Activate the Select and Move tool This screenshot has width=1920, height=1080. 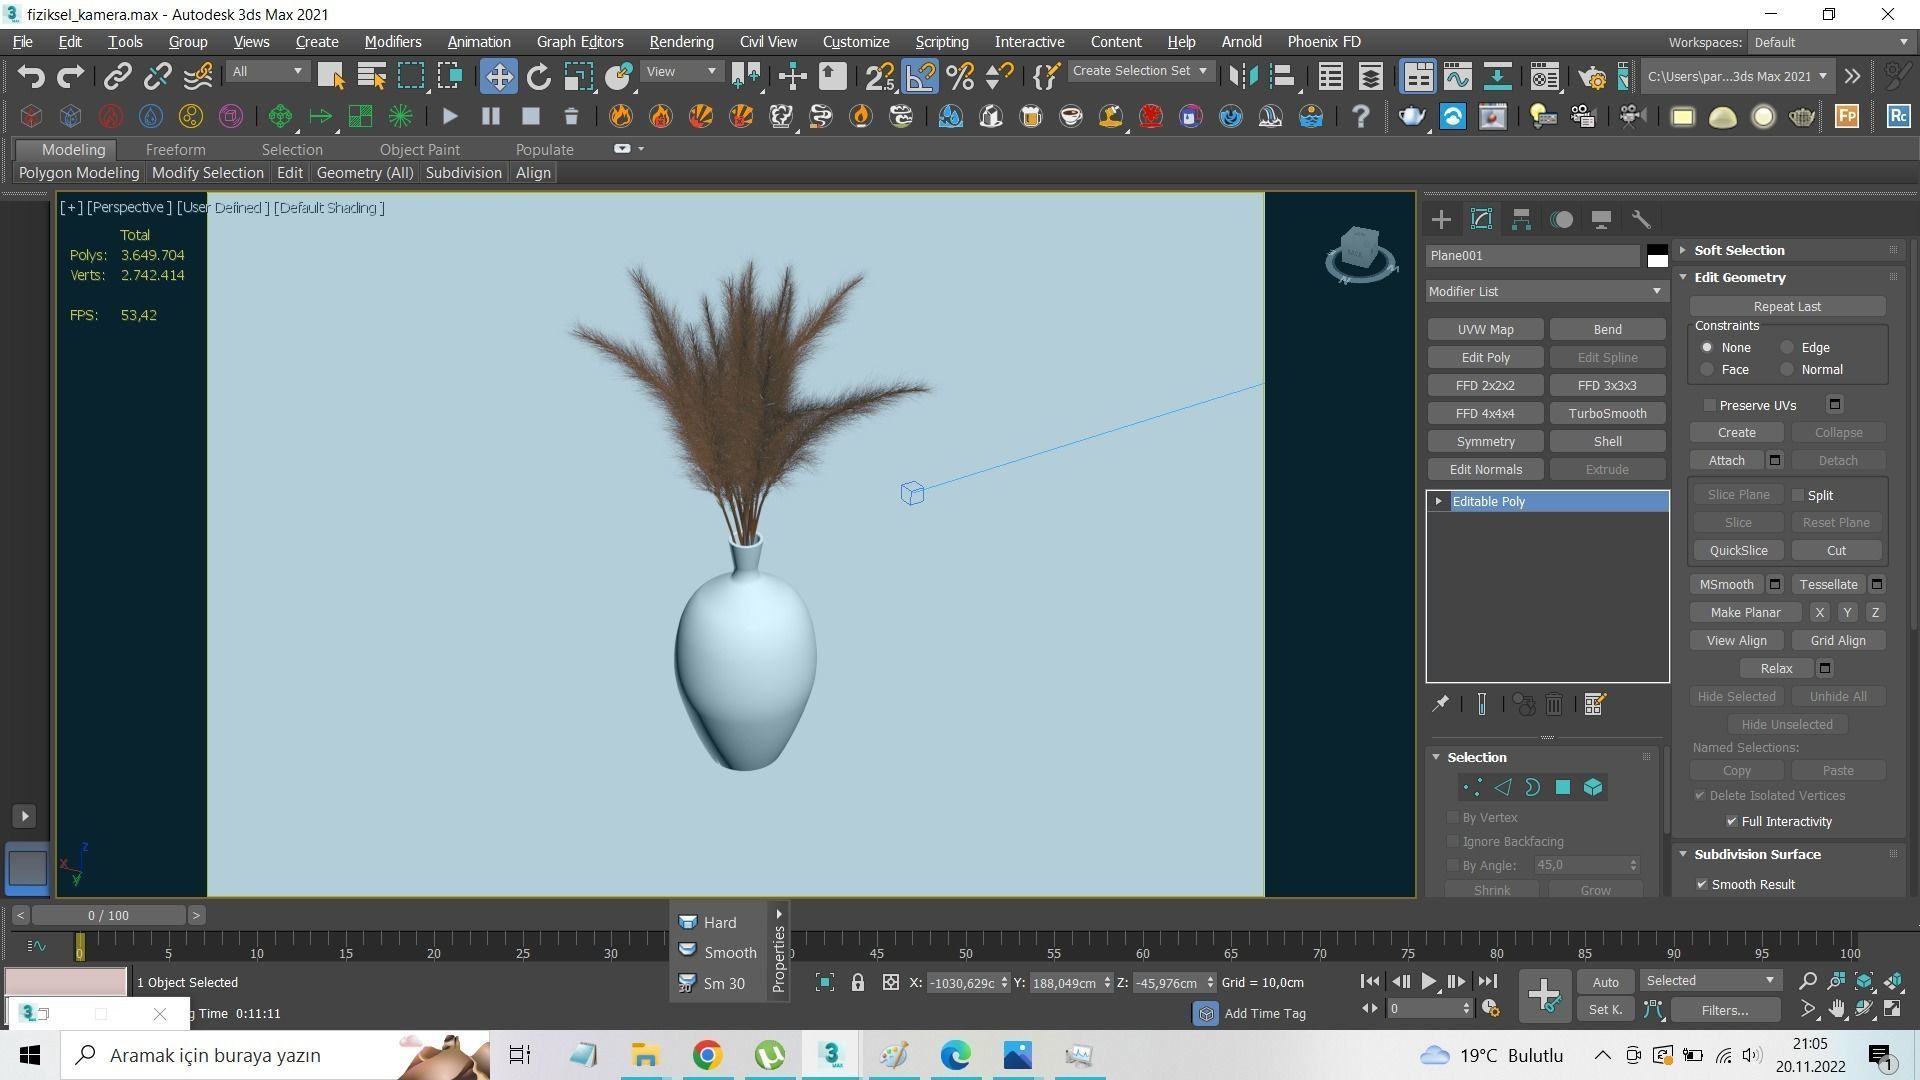499,77
